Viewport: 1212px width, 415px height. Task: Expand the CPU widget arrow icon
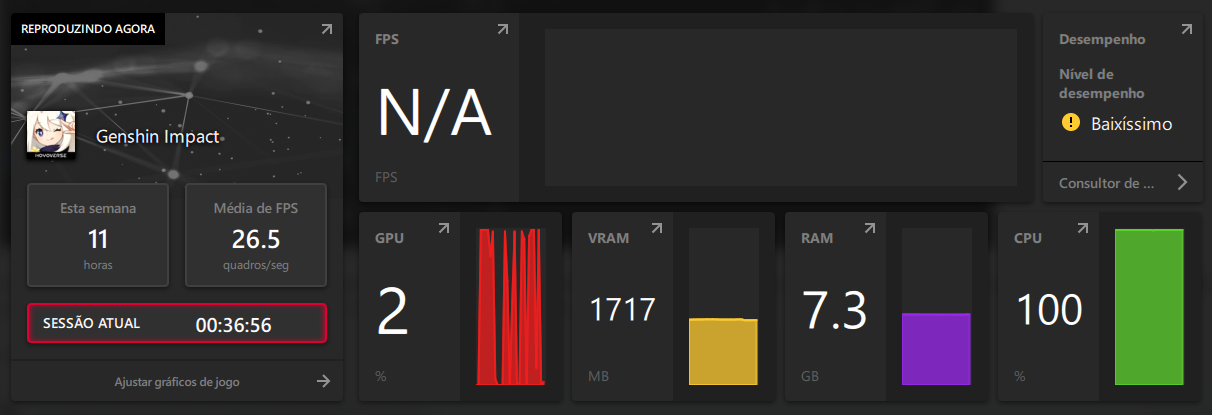1083,229
